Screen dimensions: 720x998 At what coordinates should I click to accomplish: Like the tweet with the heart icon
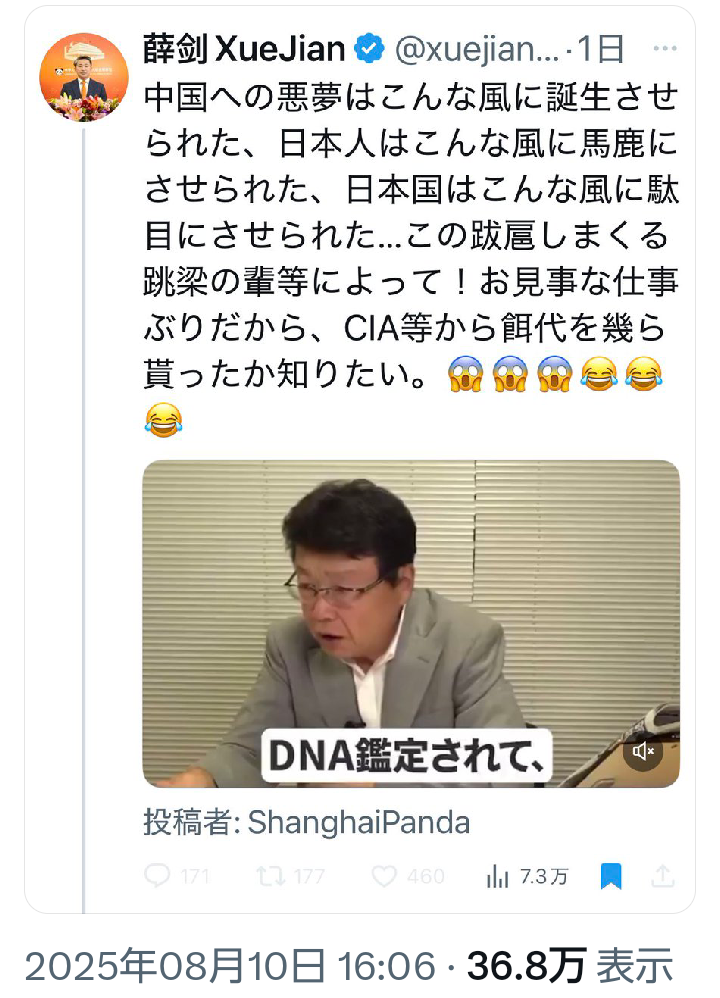click(x=384, y=876)
